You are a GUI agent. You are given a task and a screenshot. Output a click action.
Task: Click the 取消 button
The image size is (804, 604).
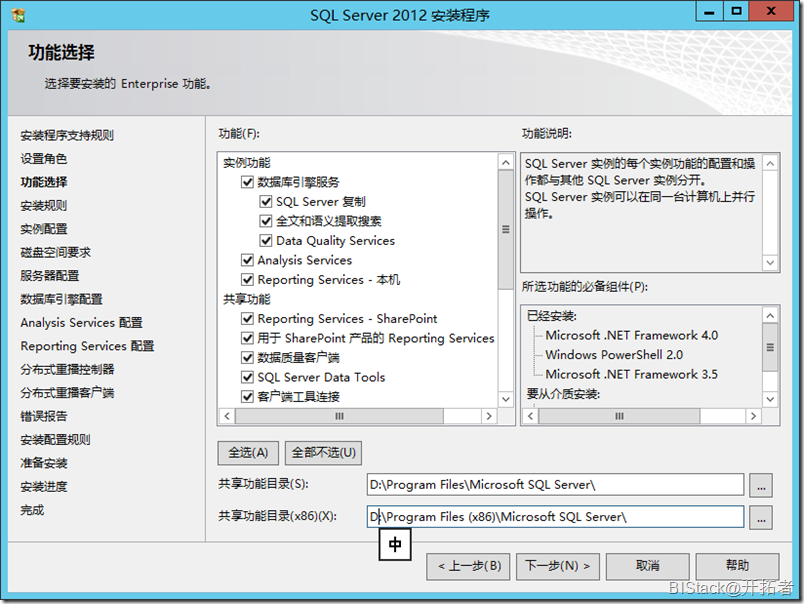click(x=648, y=566)
